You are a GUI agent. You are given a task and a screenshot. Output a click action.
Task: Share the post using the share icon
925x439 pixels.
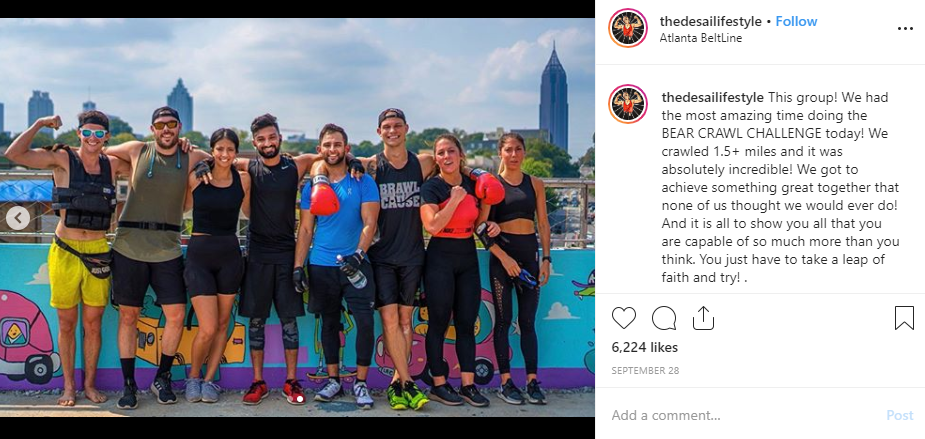point(703,318)
